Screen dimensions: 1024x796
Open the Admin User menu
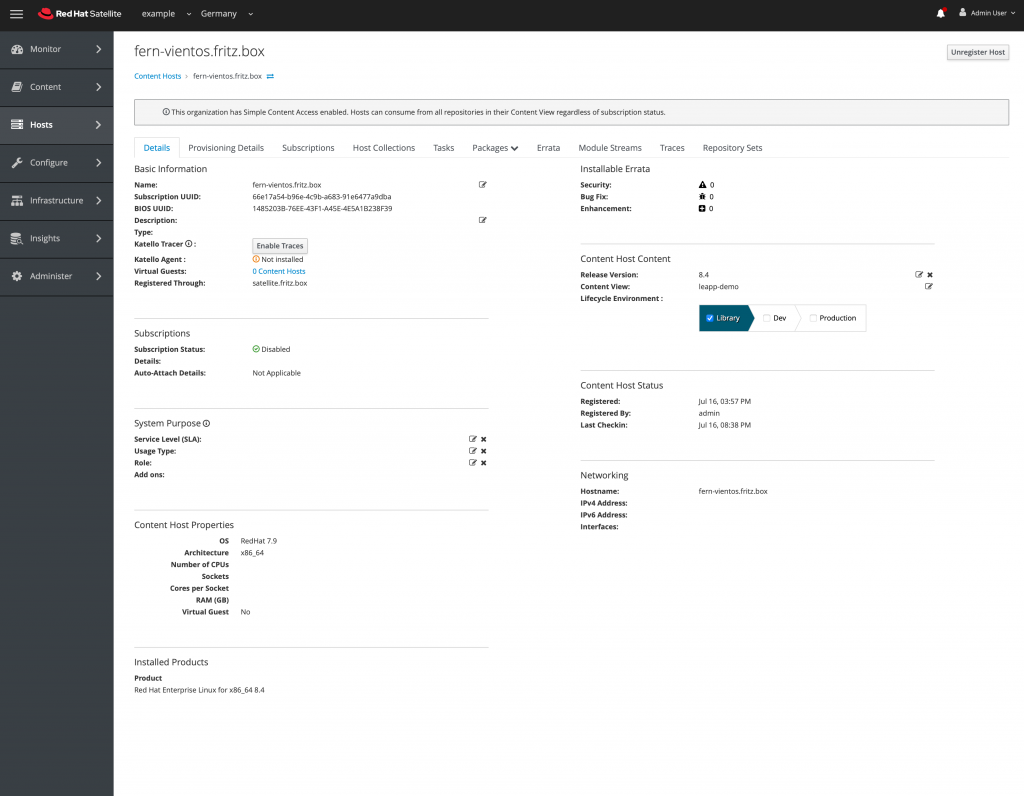(x=987, y=13)
